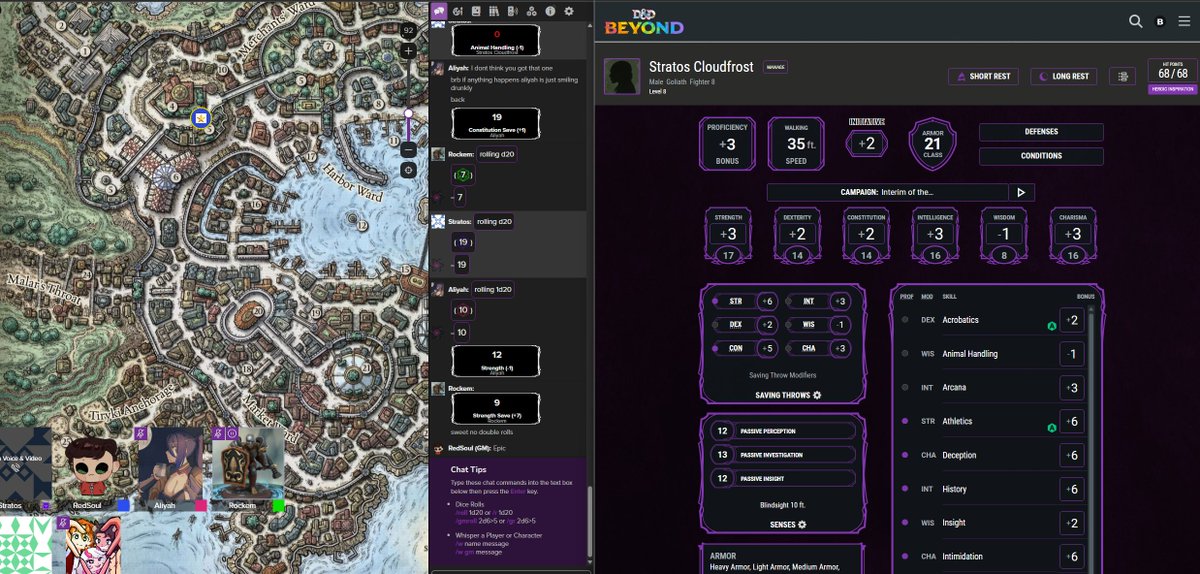This screenshot has height=574, width=1200.
Task: Roll Initiative +2
Action: point(866,143)
